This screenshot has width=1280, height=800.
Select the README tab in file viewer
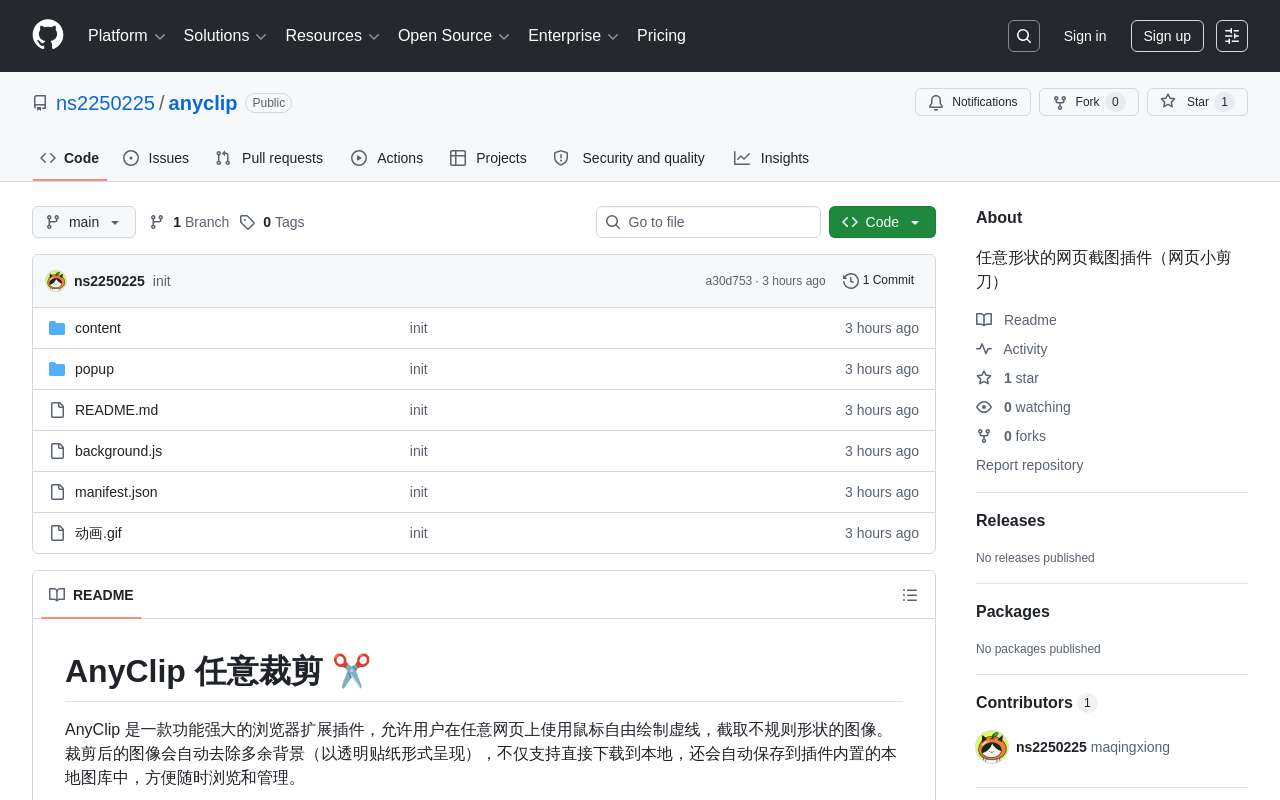(x=91, y=595)
